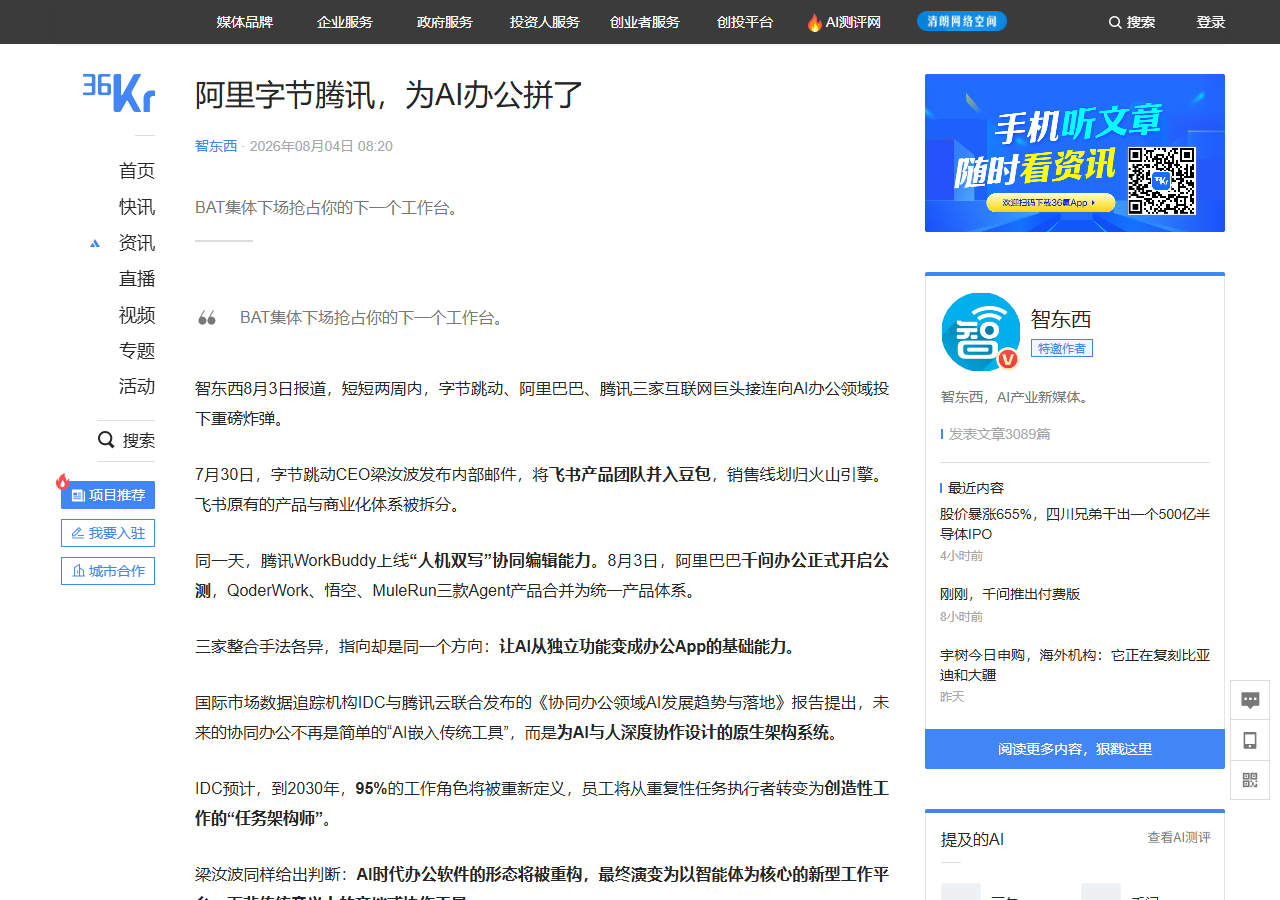Navigate to 快讯 in sidebar

(x=137, y=207)
